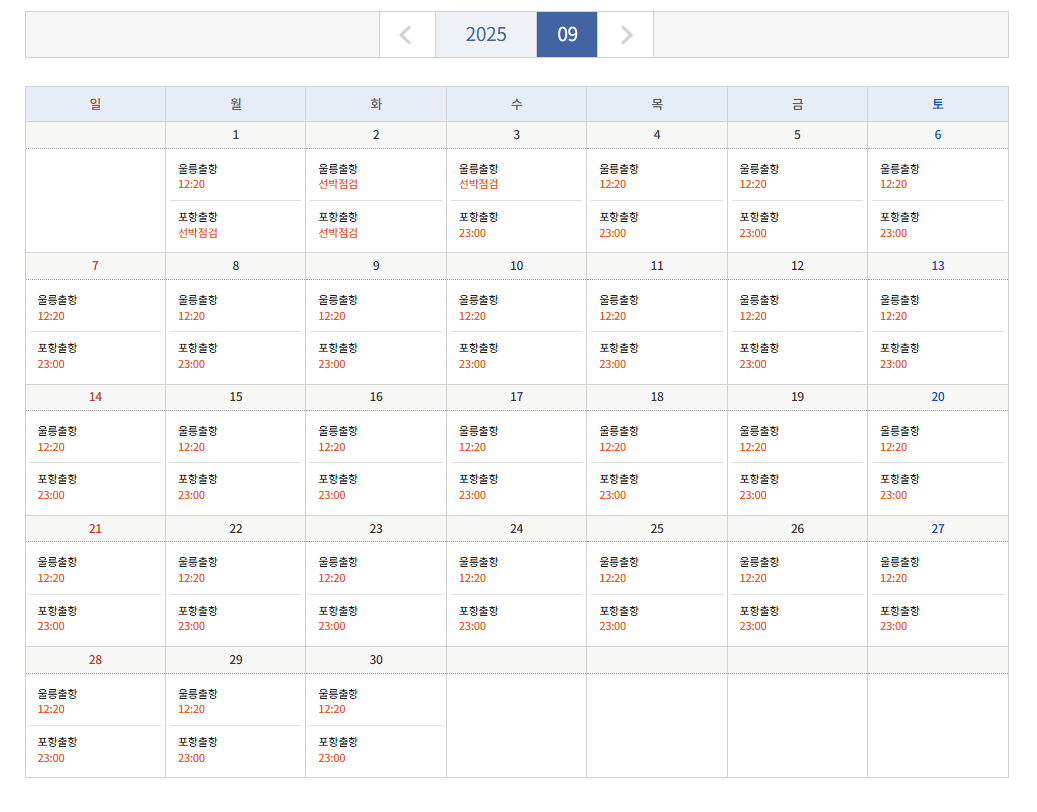The width and height of the screenshot is (1037, 812).
Task: Select date 1 in the calendar
Action: (x=235, y=135)
